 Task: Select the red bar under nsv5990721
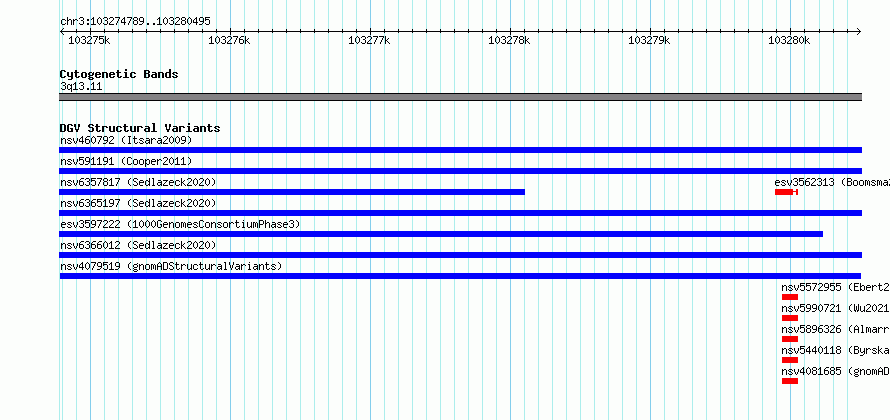click(x=790, y=318)
